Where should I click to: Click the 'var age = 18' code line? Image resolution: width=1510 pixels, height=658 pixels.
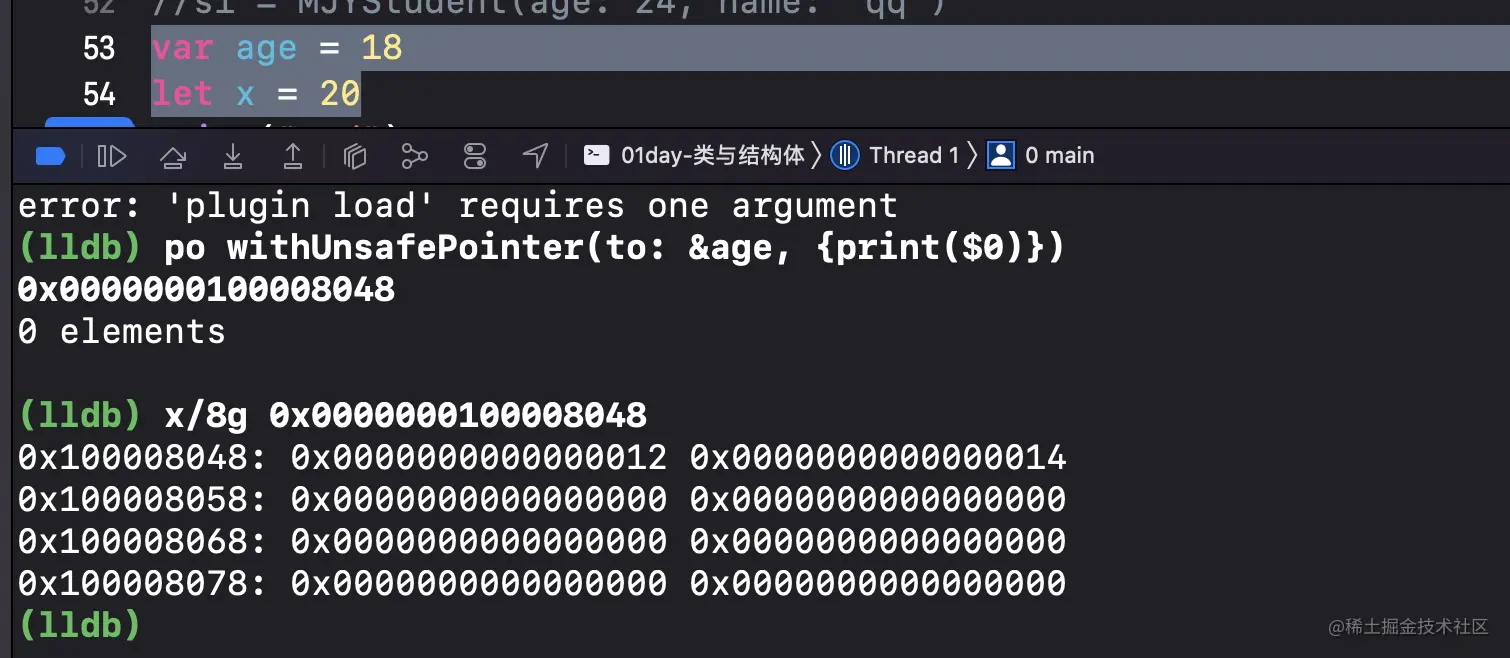[277, 48]
